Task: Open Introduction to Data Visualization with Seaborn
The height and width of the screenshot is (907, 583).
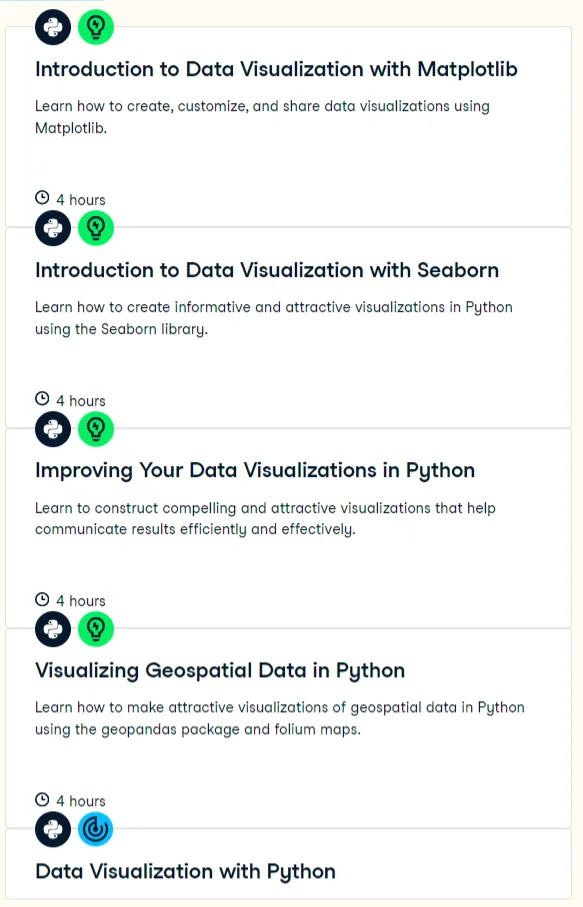Action: [x=267, y=270]
